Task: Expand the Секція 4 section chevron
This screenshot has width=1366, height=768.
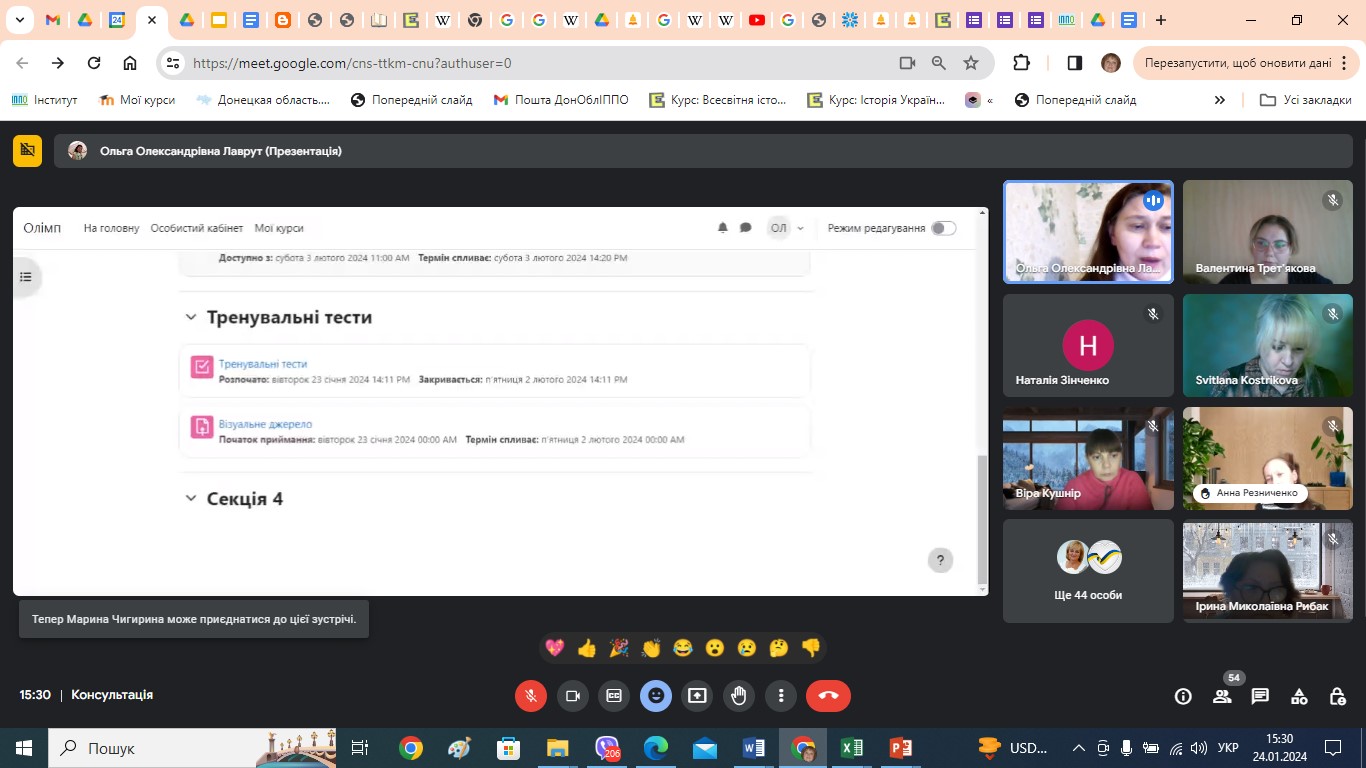Action: (x=191, y=498)
